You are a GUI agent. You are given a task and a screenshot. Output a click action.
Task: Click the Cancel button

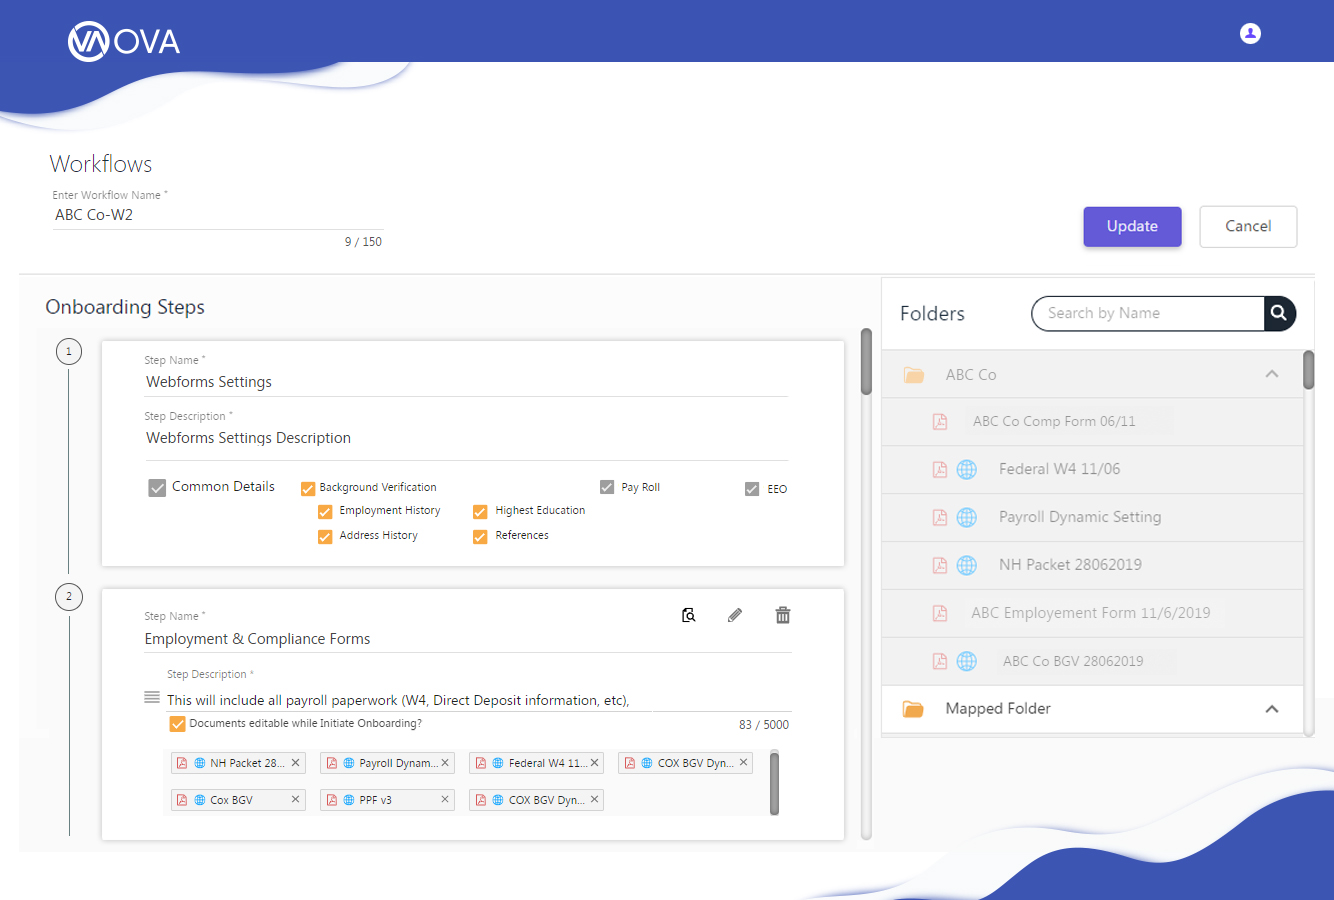(1248, 227)
